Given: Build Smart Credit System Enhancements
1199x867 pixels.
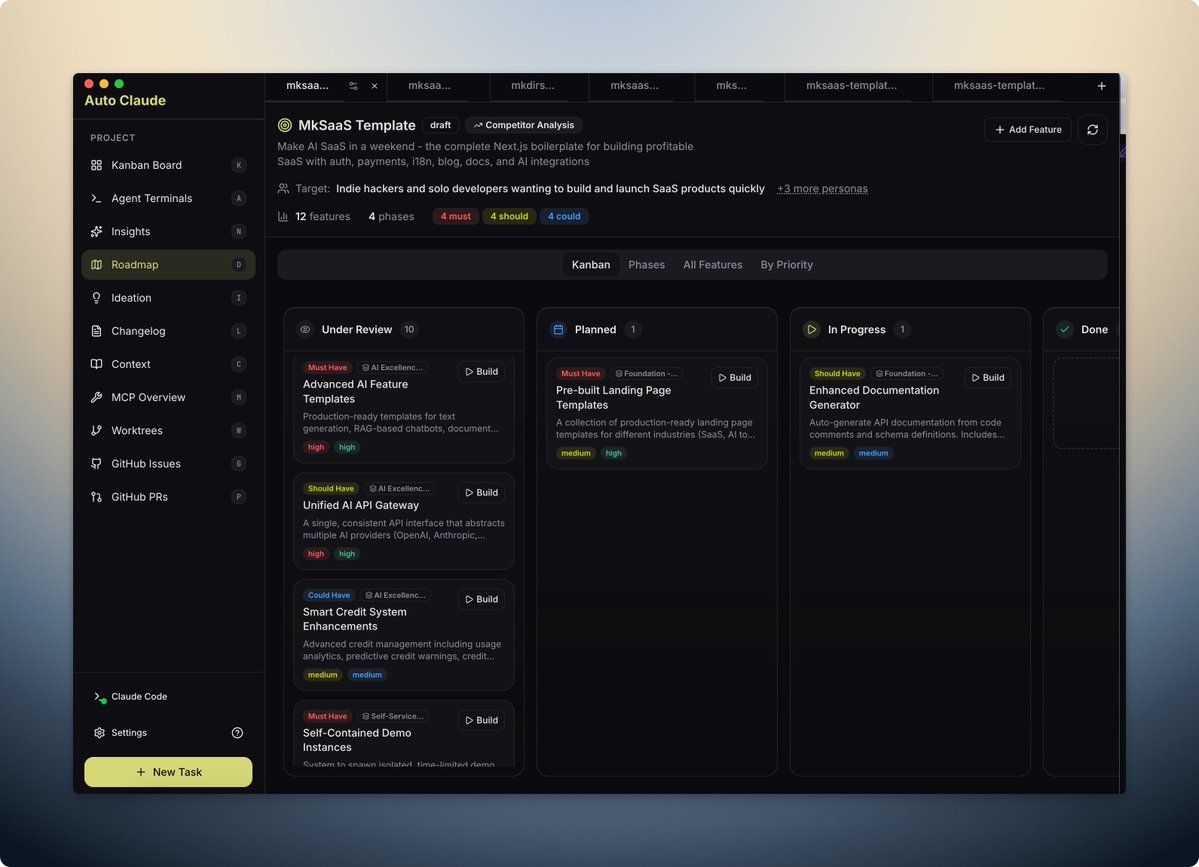Looking at the screenshot, I should (x=482, y=599).
